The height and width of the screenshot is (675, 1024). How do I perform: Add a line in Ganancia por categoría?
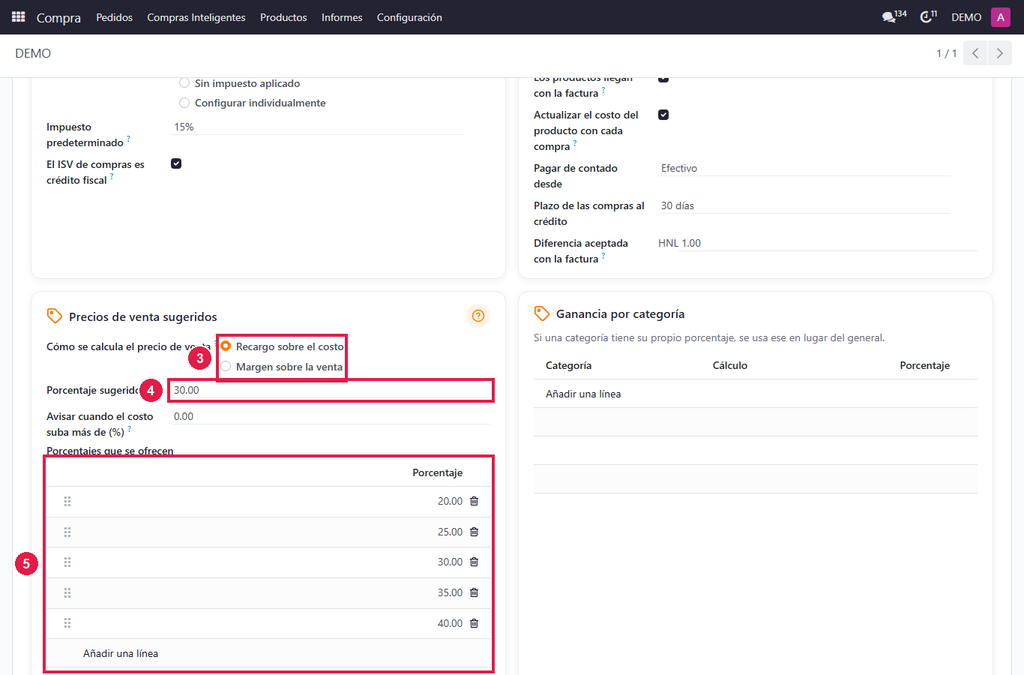tap(583, 394)
